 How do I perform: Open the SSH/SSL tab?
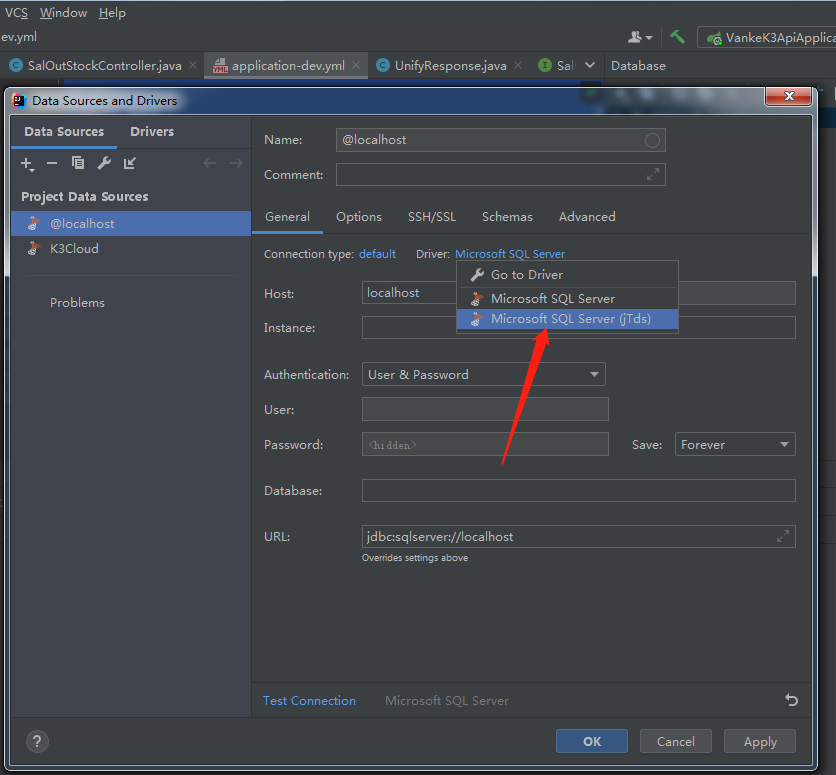(x=432, y=217)
